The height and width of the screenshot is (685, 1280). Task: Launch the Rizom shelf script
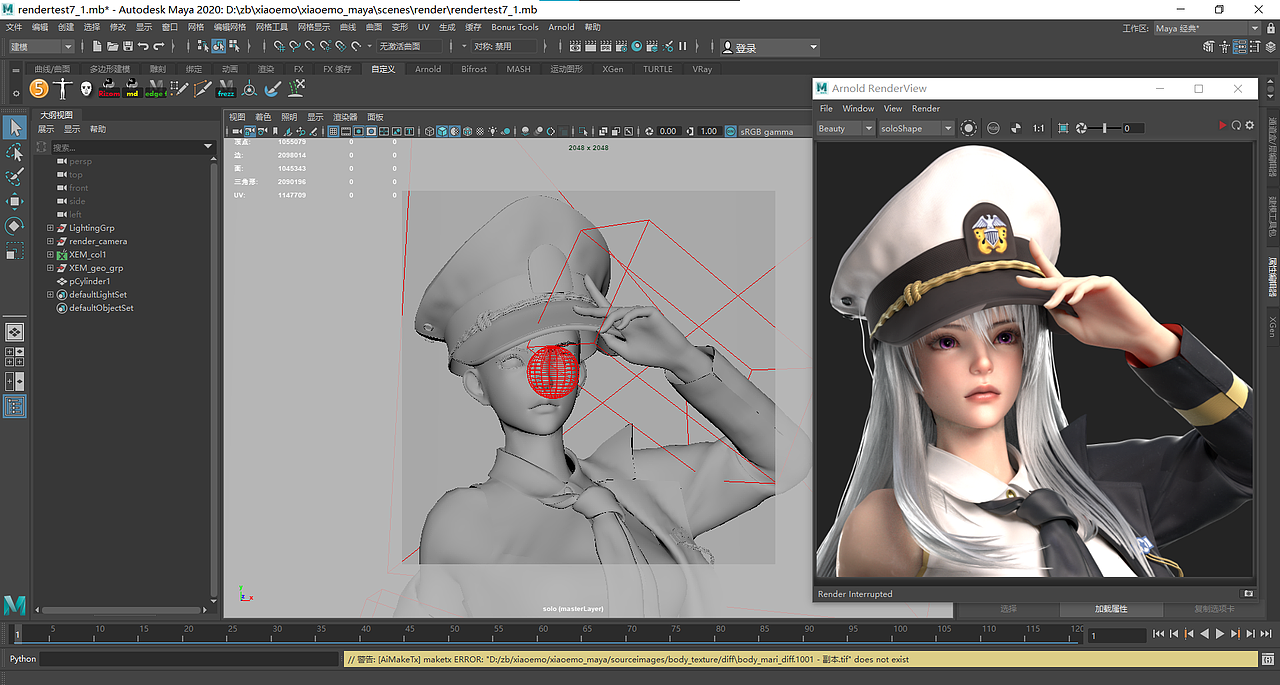pyautogui.click(x=109, y=89)
